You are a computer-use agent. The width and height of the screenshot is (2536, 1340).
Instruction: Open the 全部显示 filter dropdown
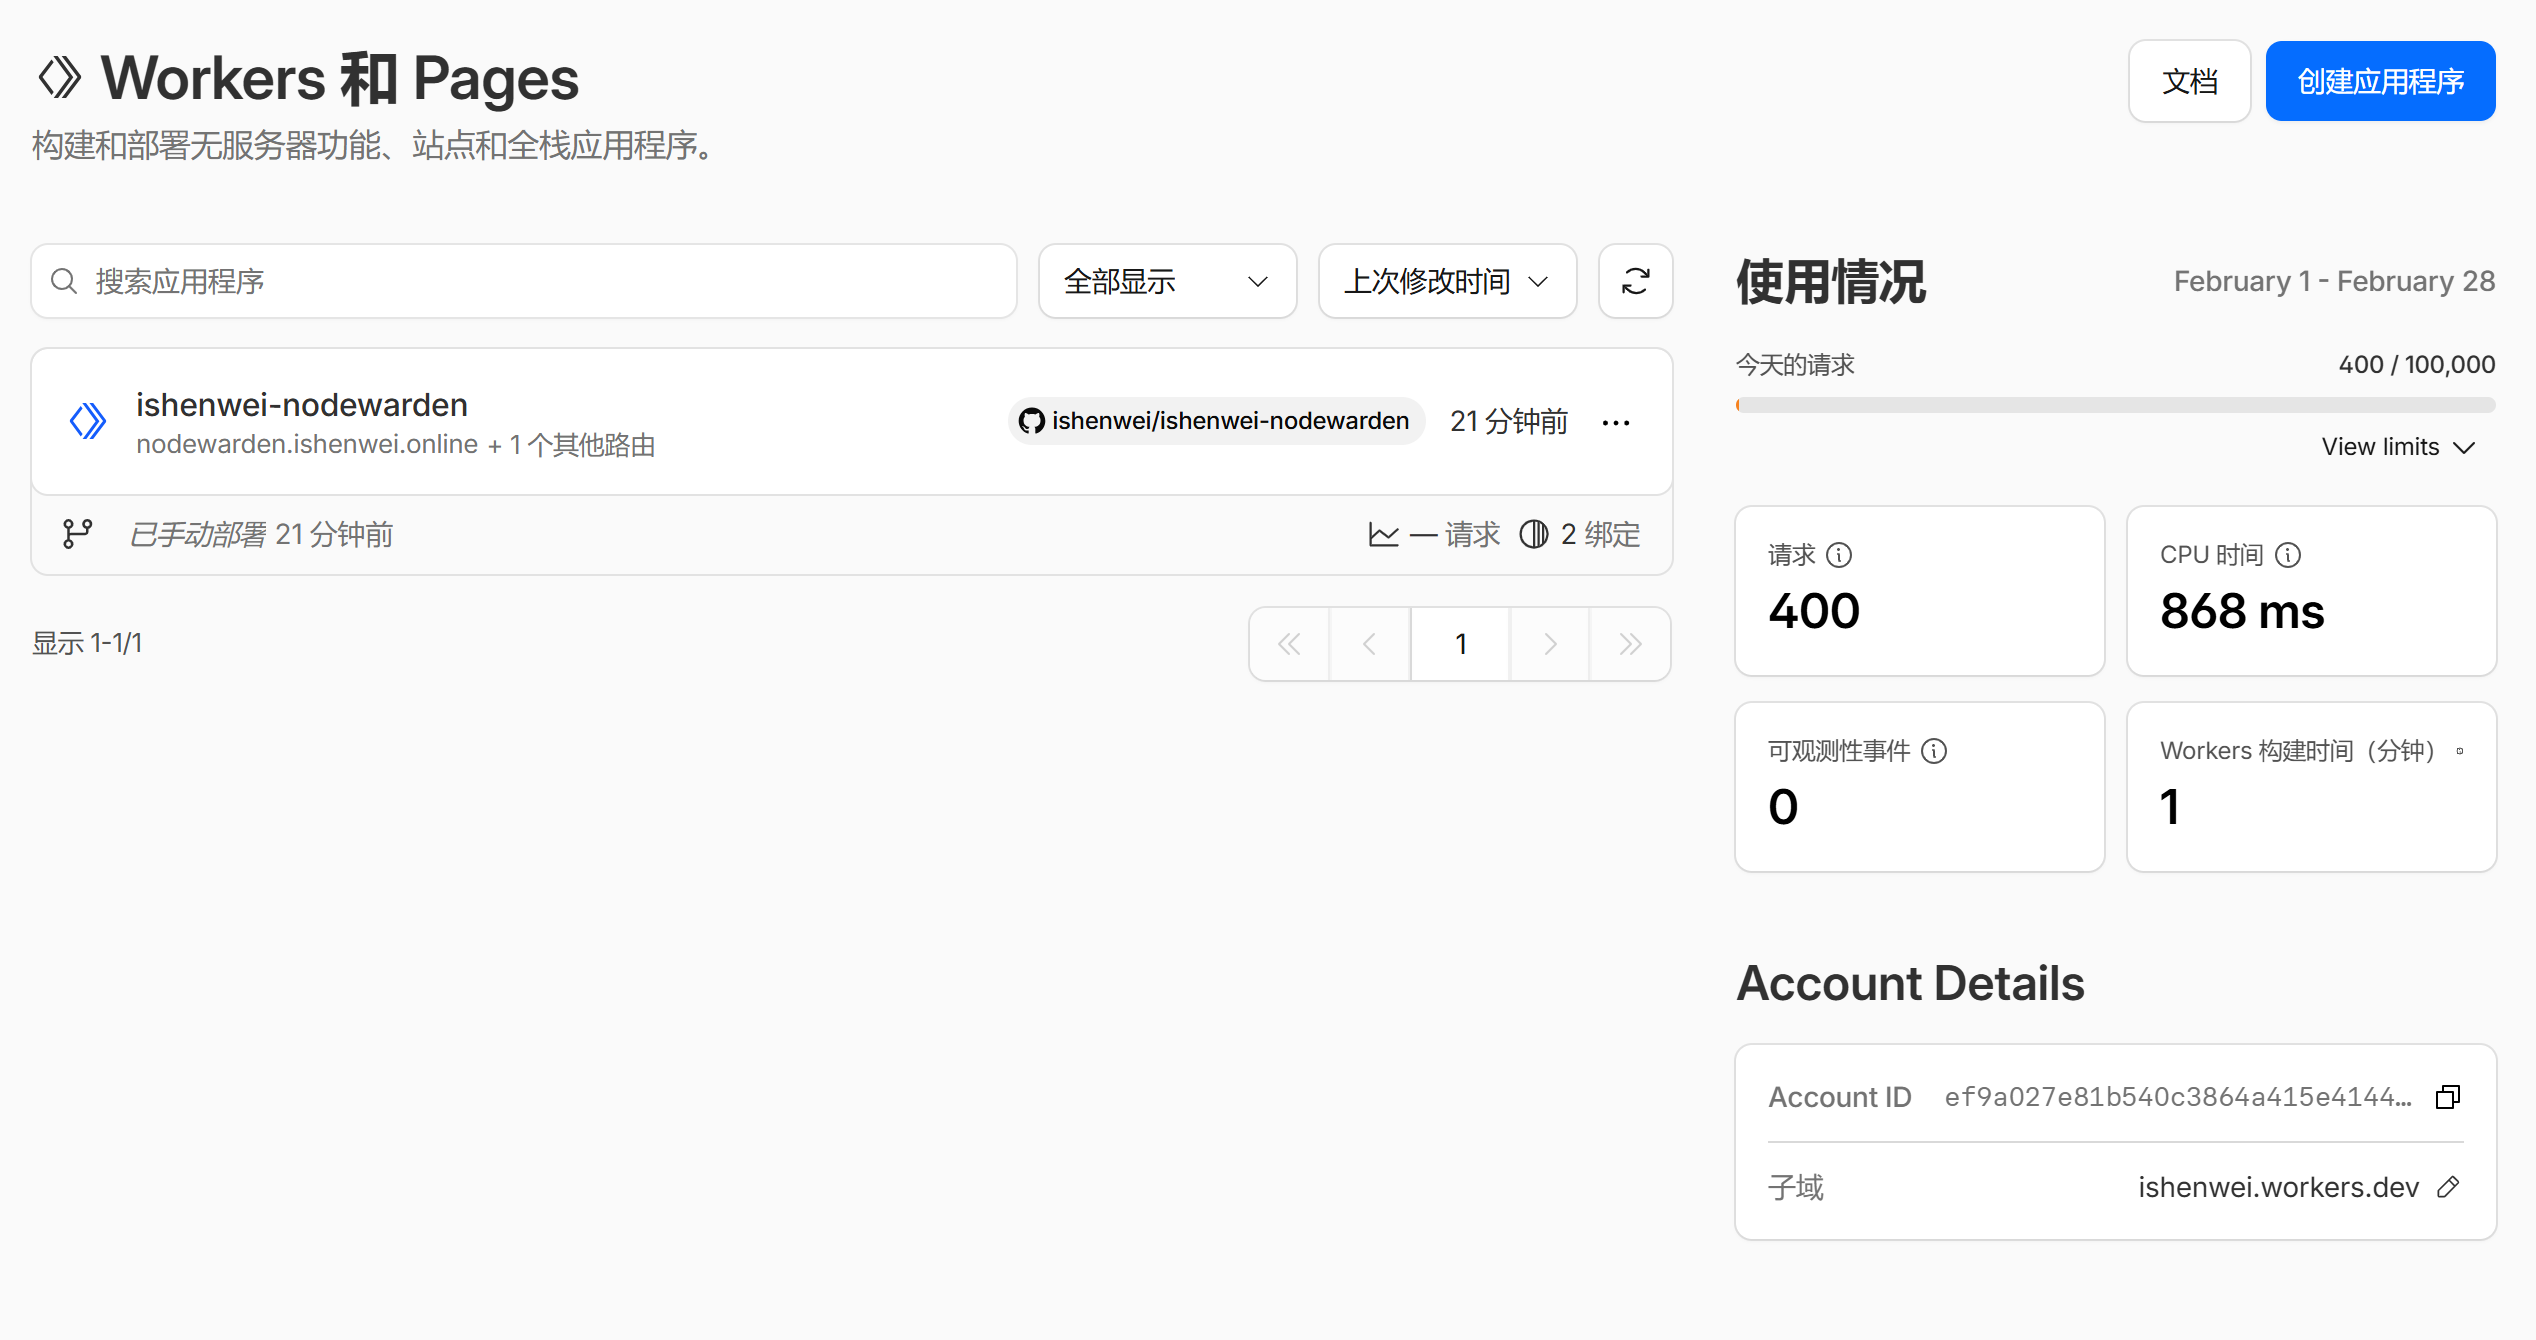pyautogui.click(x=1166, y=281)
